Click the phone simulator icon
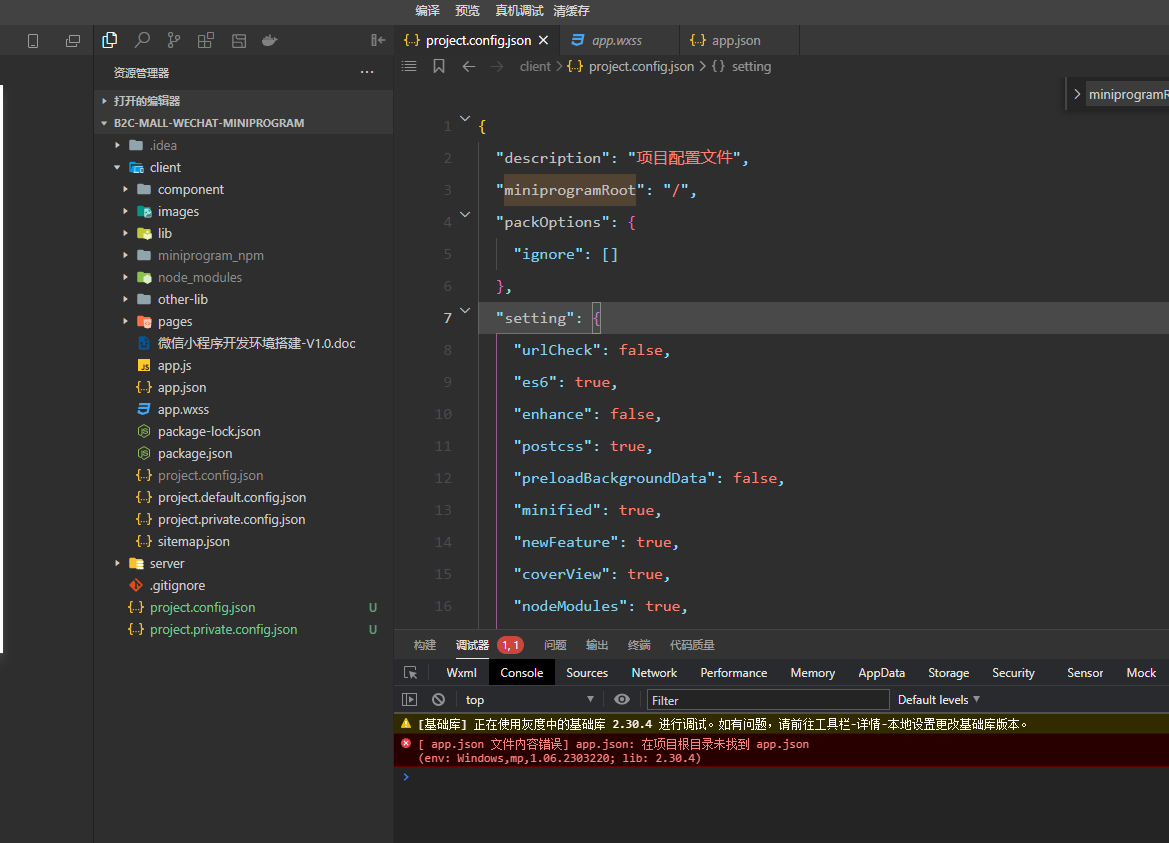This screenshot has width=1169, height=843. [33, 41]
